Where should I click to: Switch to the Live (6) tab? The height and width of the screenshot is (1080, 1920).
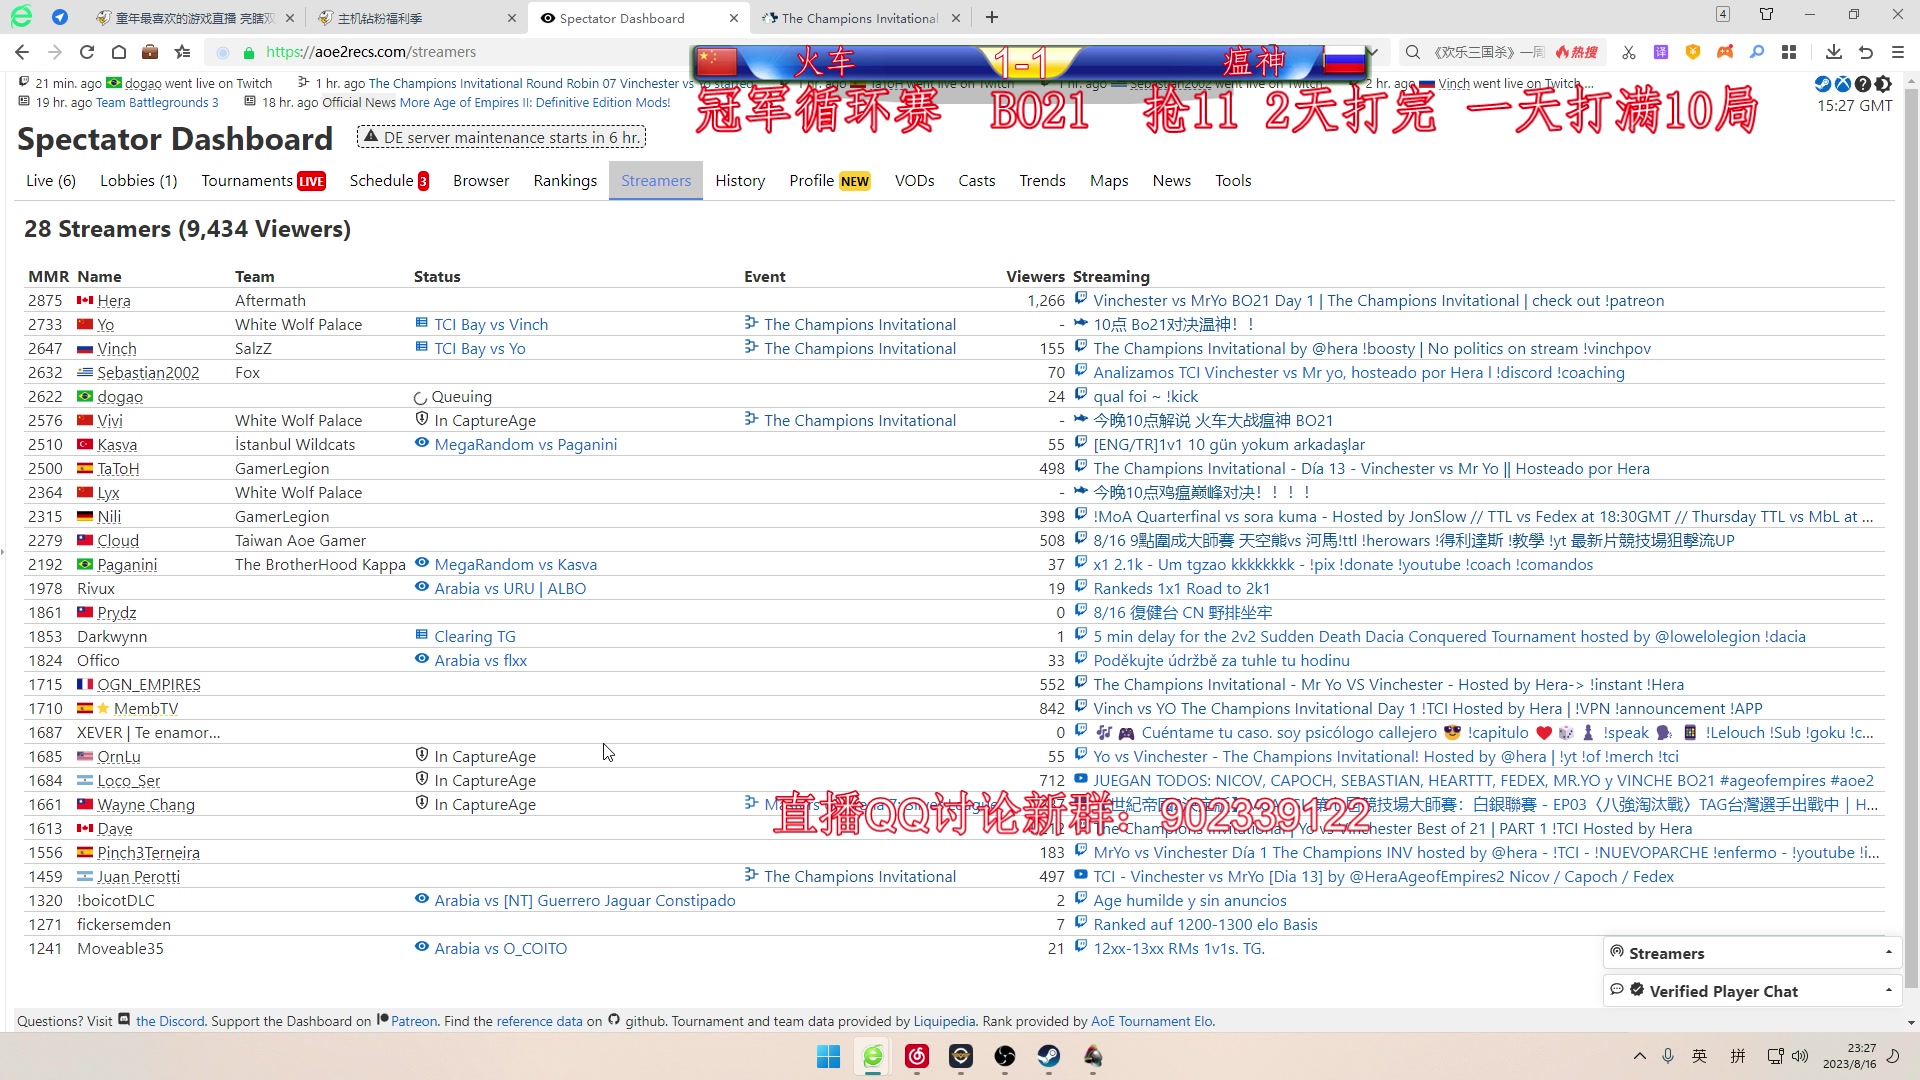(x=51, y=181)
